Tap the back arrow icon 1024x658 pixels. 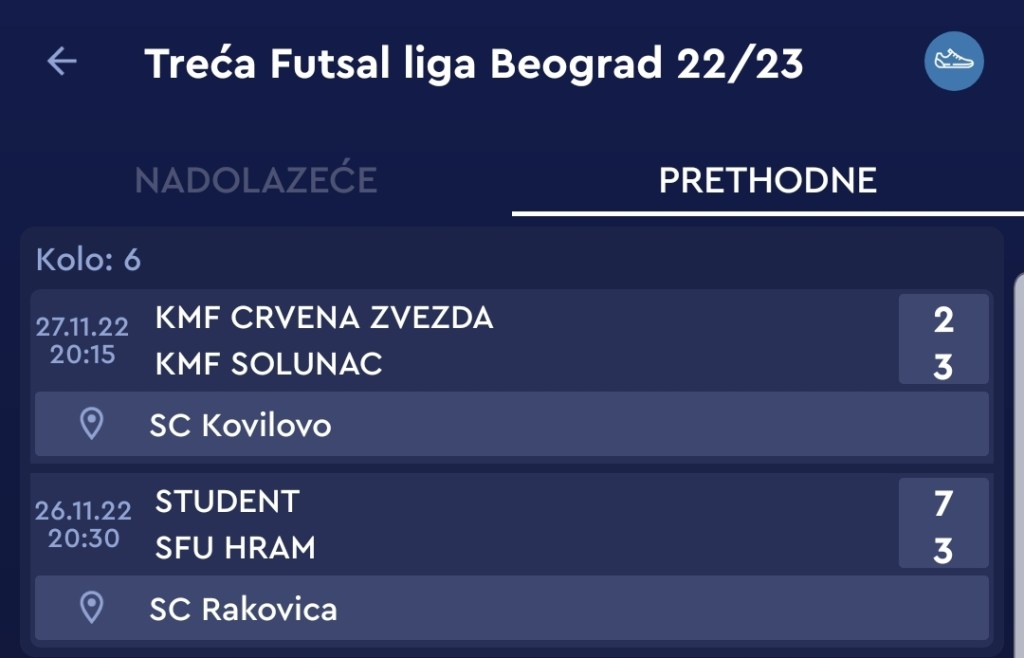pos(62,62)
